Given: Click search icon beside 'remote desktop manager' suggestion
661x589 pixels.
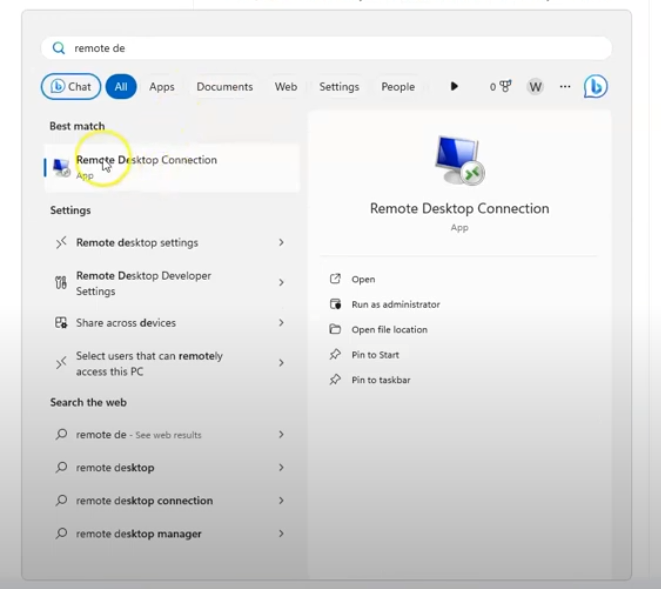Looking at the screenshot, I should pyautogui.click(x=62, y=533).
